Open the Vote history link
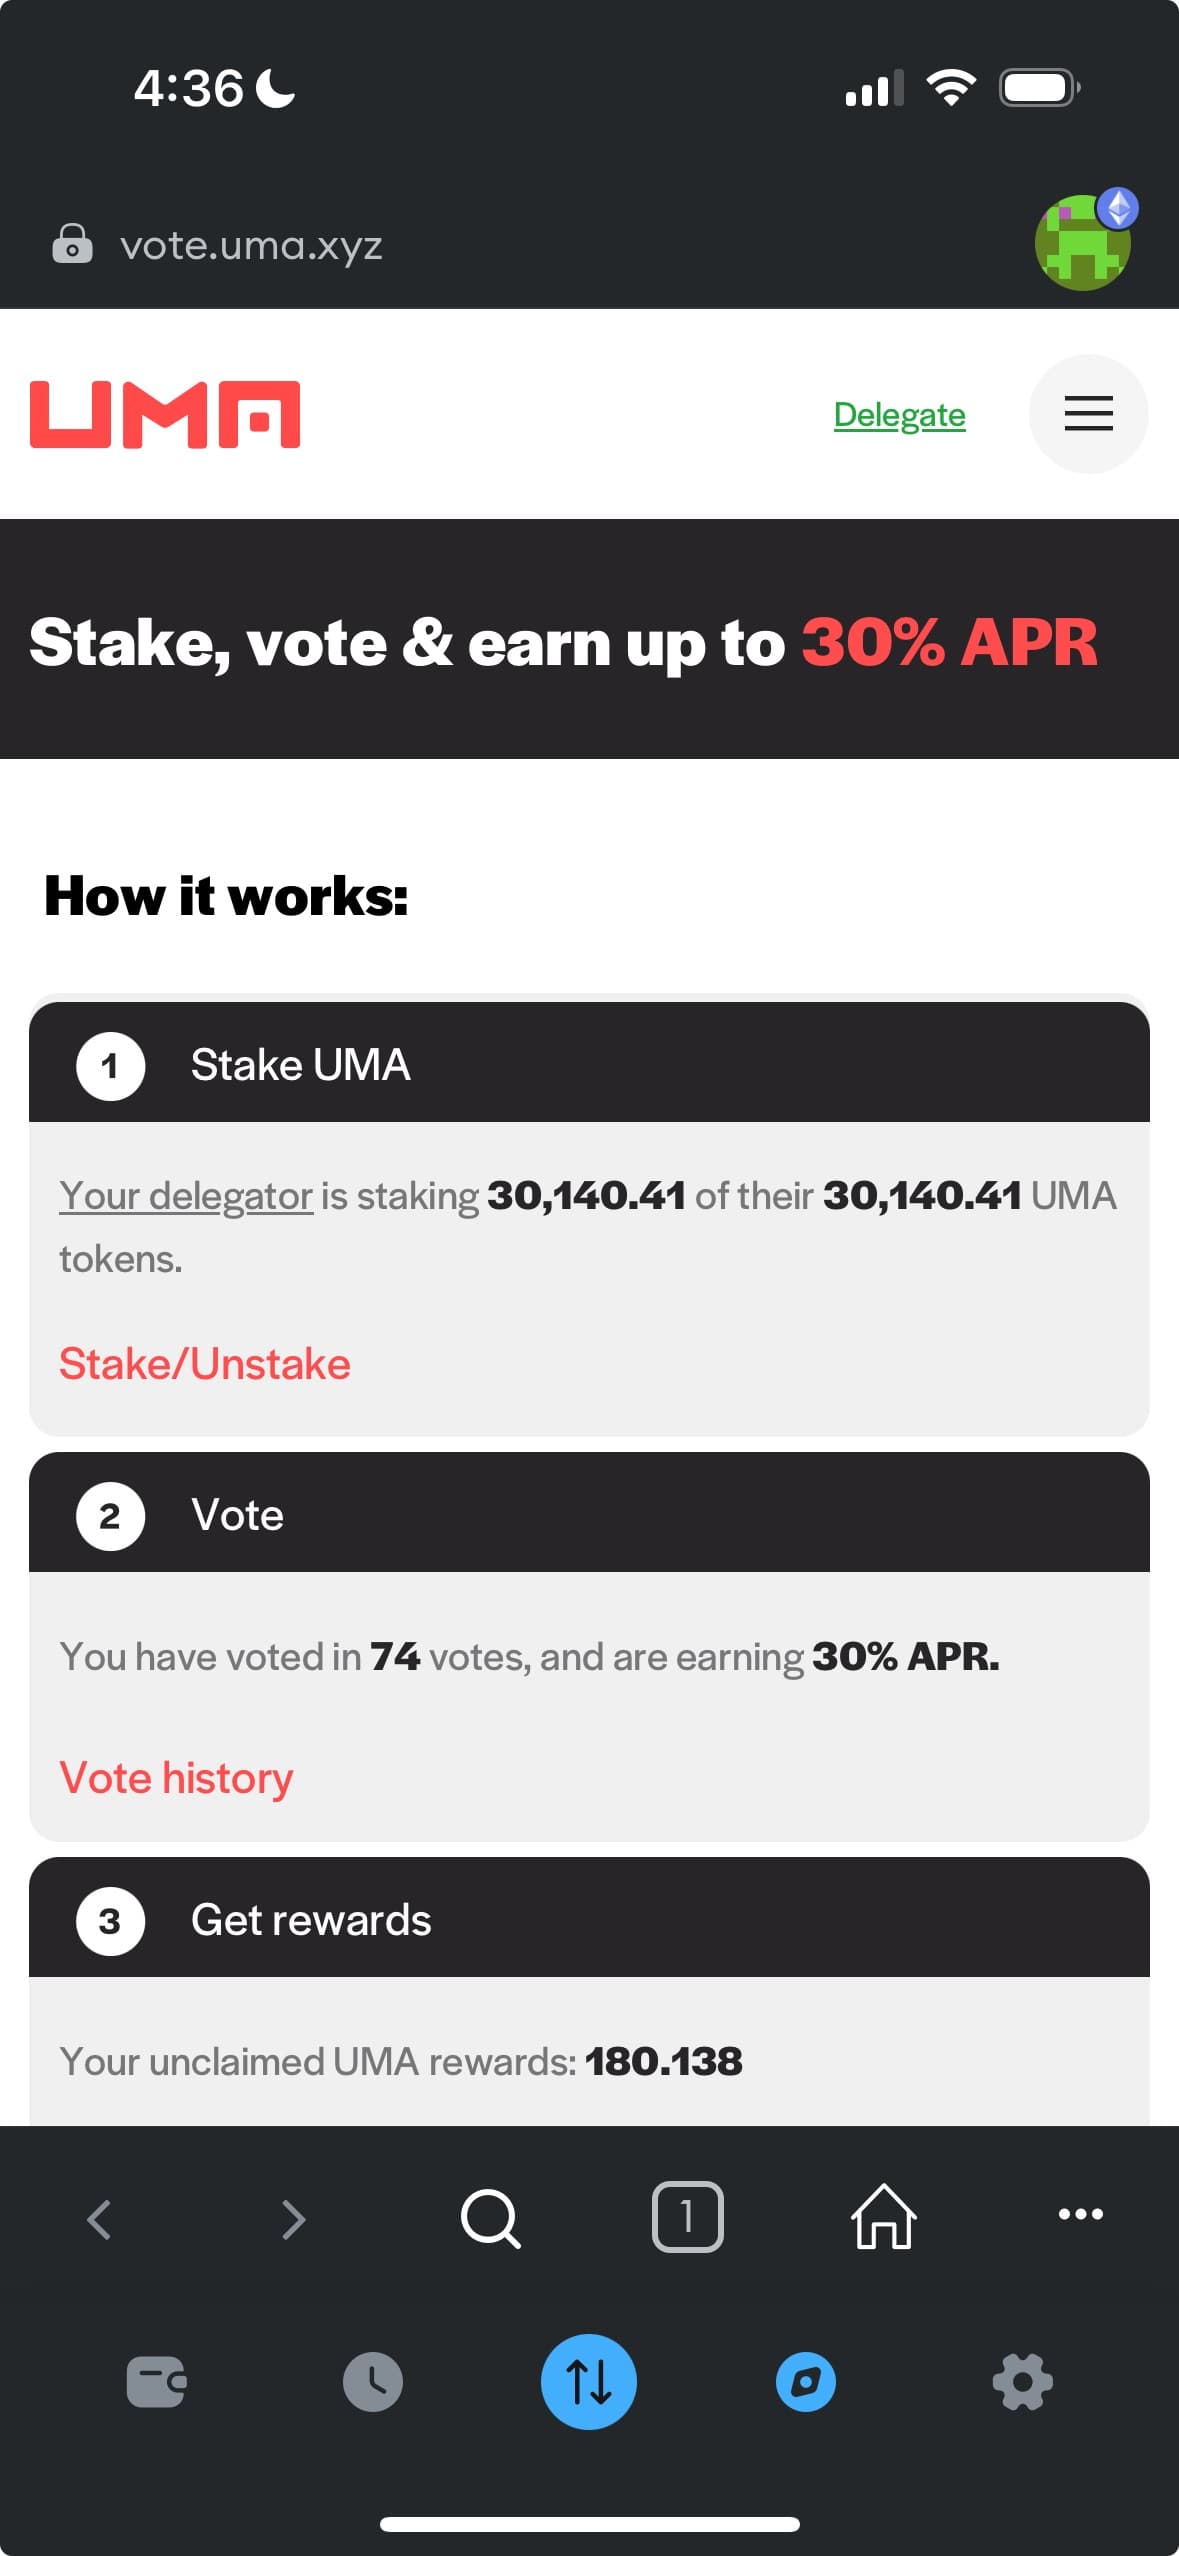Viewport: 1179px width, 2556px height. click(176, 1778)
